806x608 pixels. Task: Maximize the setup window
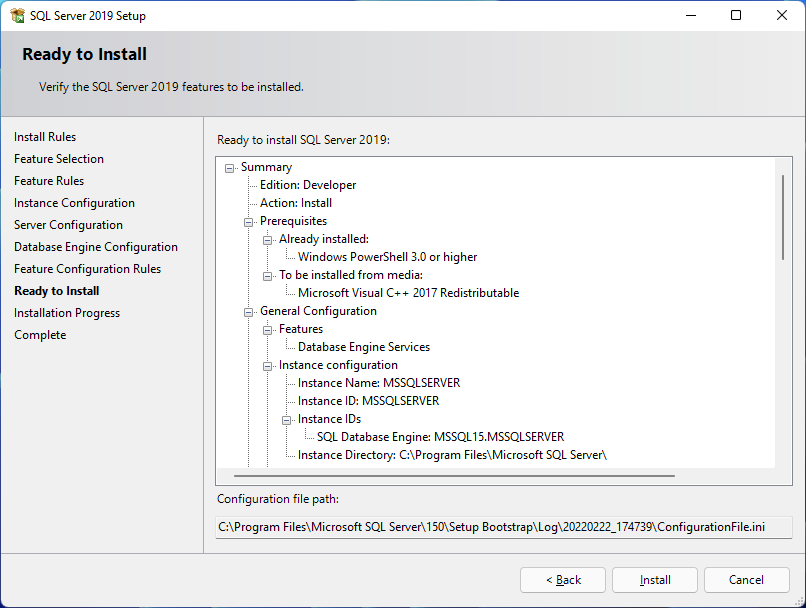coord(736,15)
